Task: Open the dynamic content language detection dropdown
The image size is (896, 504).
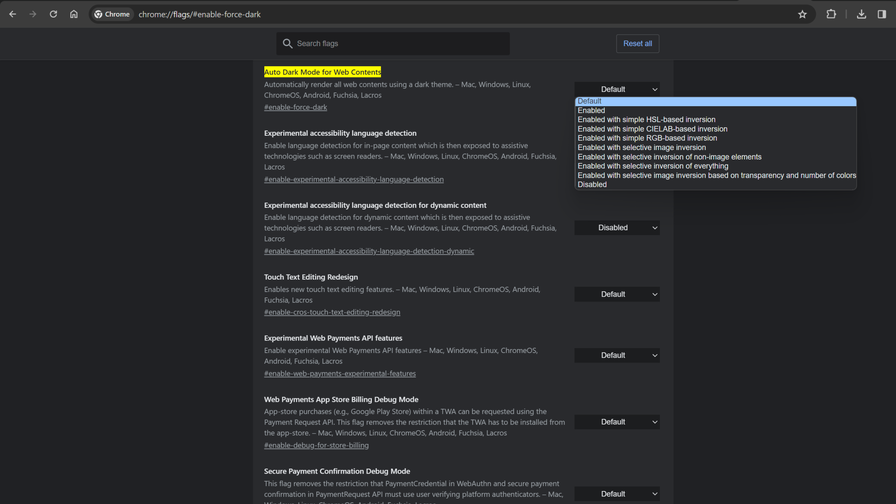Action: 617,228
